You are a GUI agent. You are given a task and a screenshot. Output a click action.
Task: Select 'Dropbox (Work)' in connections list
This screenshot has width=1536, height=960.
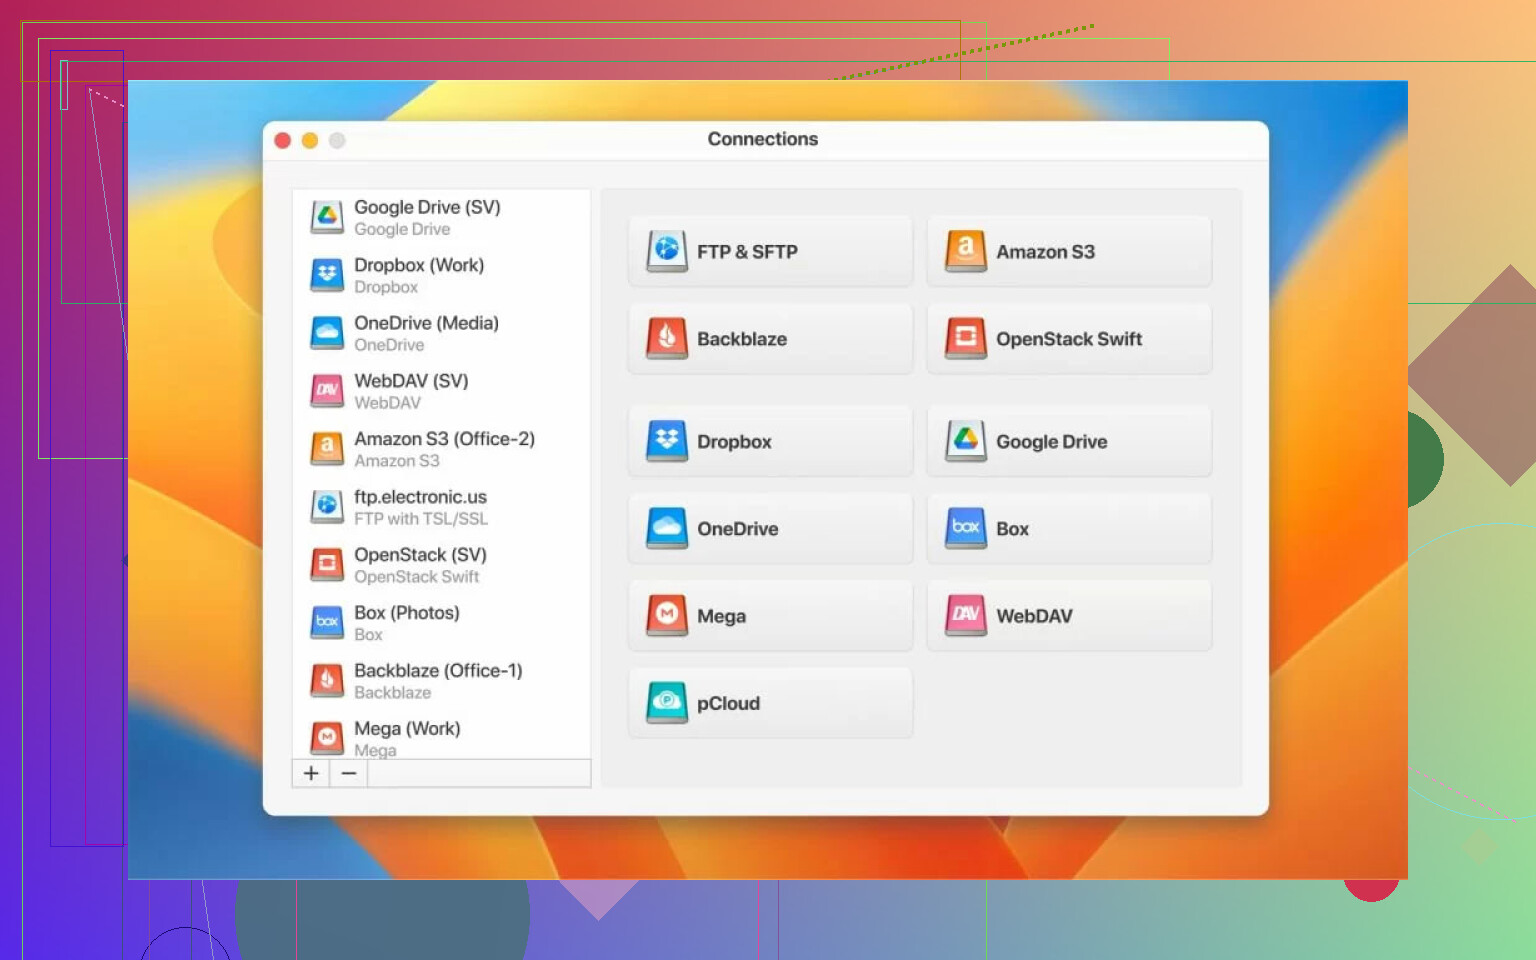(441, 275)
